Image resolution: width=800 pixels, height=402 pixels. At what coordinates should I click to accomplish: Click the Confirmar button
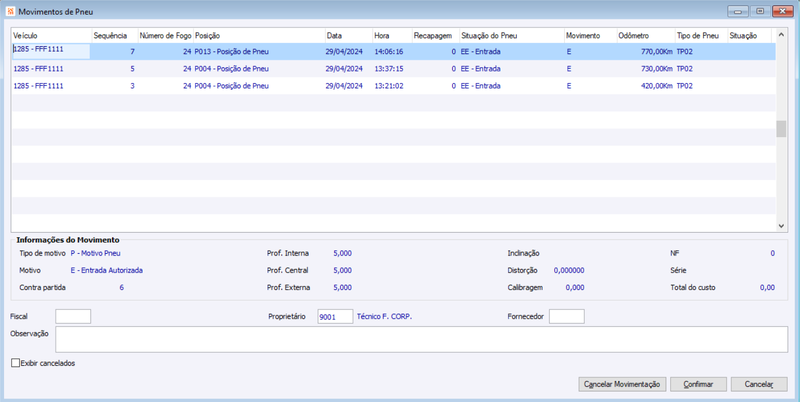pos(698,384)
